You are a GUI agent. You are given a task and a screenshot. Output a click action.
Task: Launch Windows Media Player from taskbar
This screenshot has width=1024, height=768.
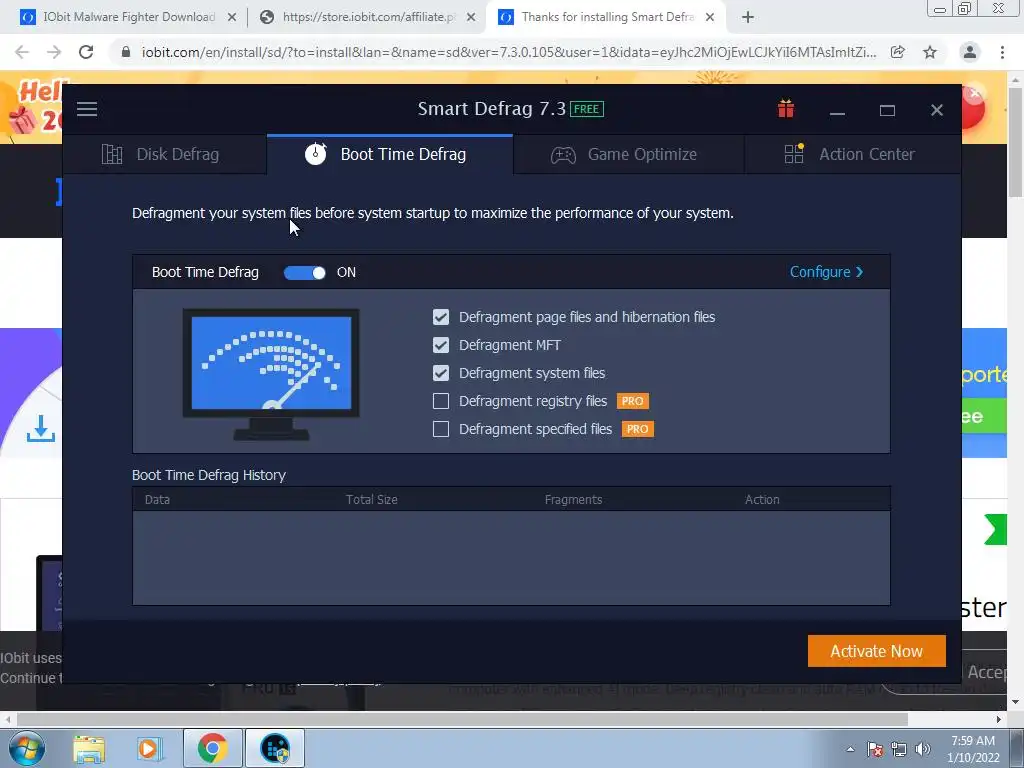pyautogui.click(x=149, y=748)
